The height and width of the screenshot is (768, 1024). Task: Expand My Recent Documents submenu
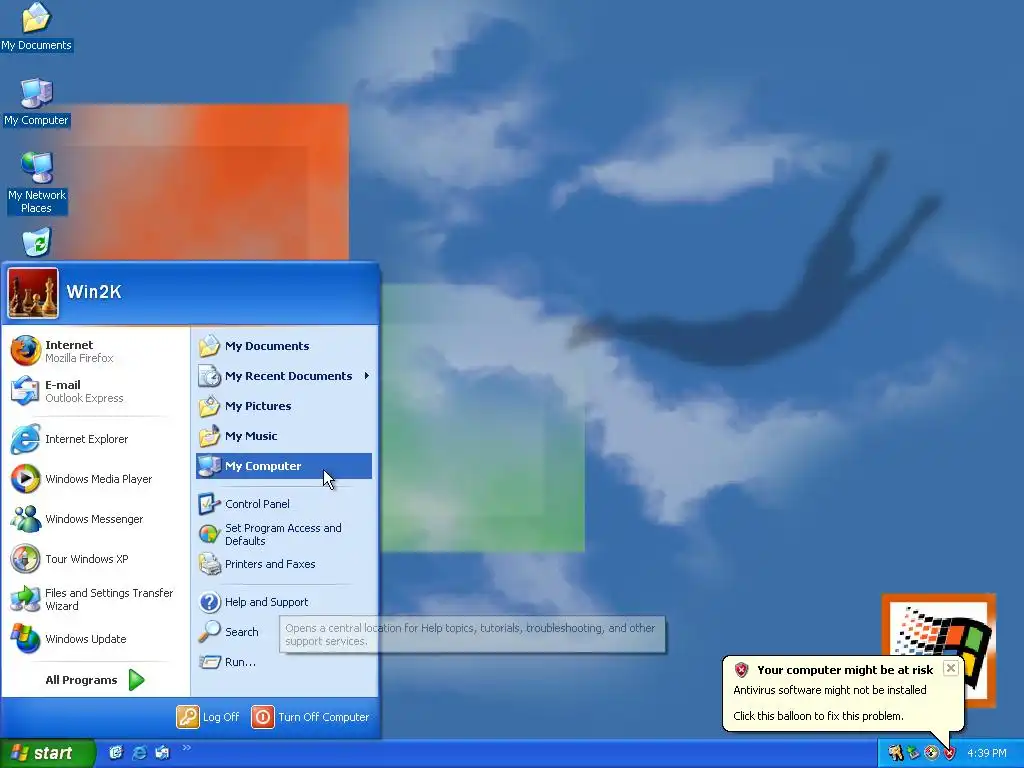coord(284,376)
